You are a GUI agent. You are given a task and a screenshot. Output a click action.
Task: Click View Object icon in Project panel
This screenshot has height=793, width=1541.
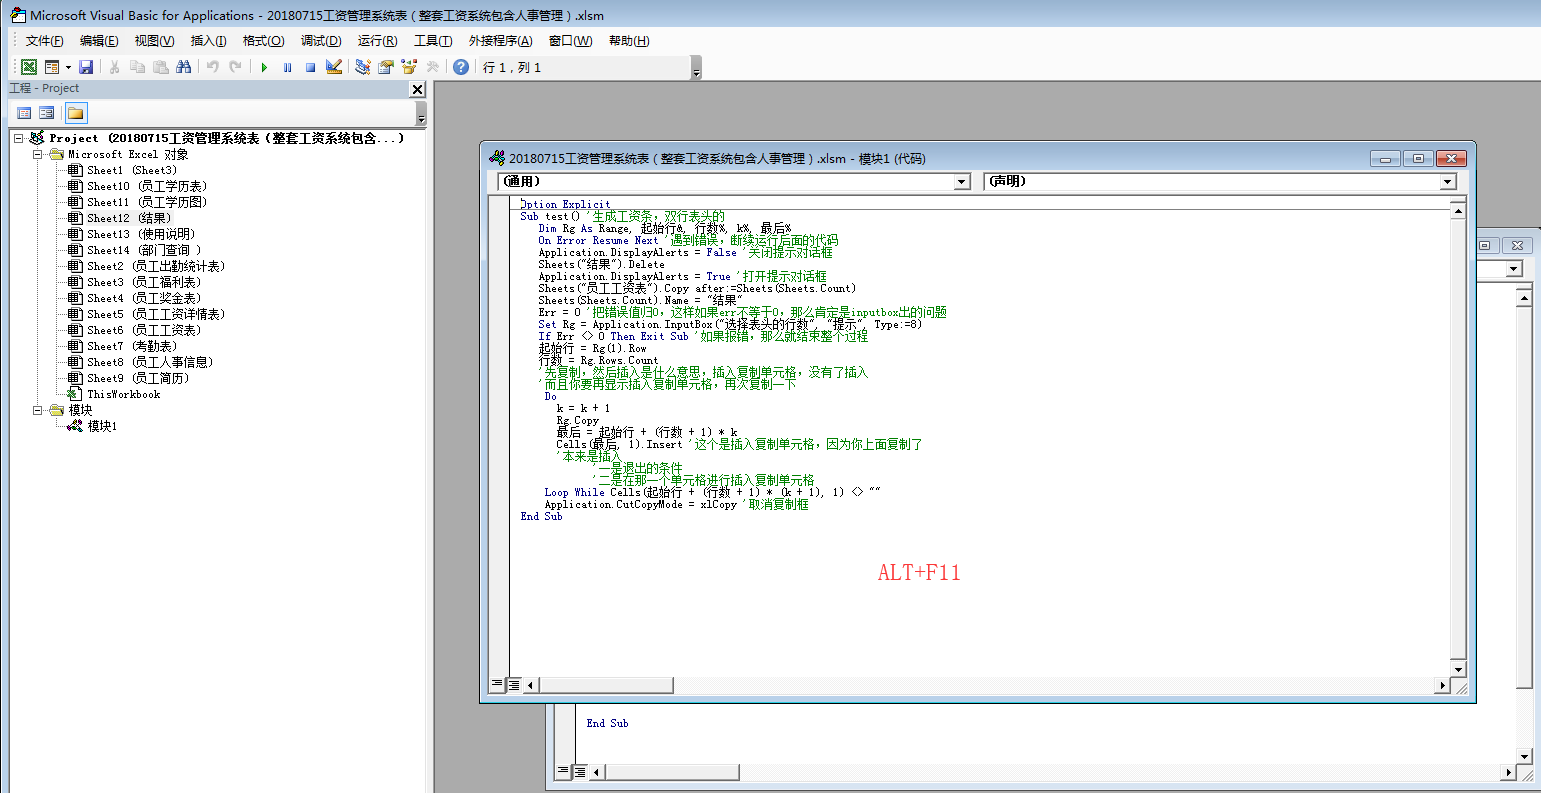click(x=46, y=113)
